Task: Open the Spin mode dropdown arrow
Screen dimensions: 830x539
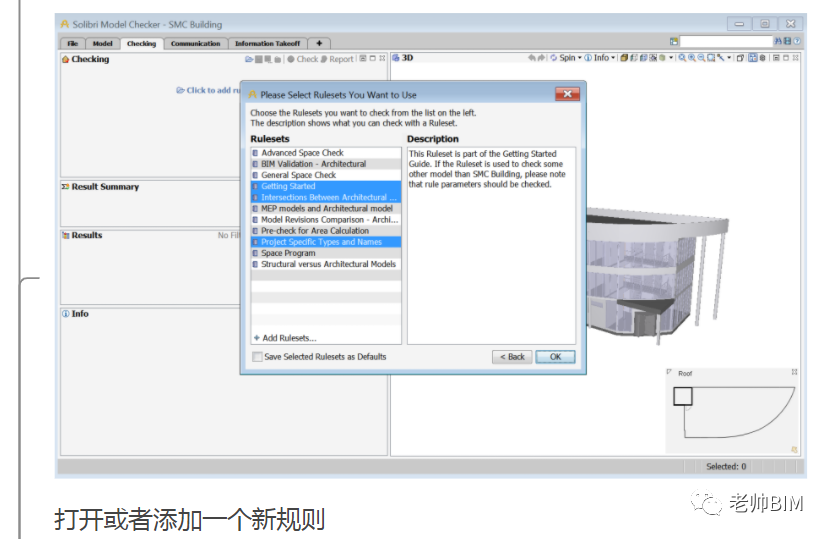Action: [580, 58]
